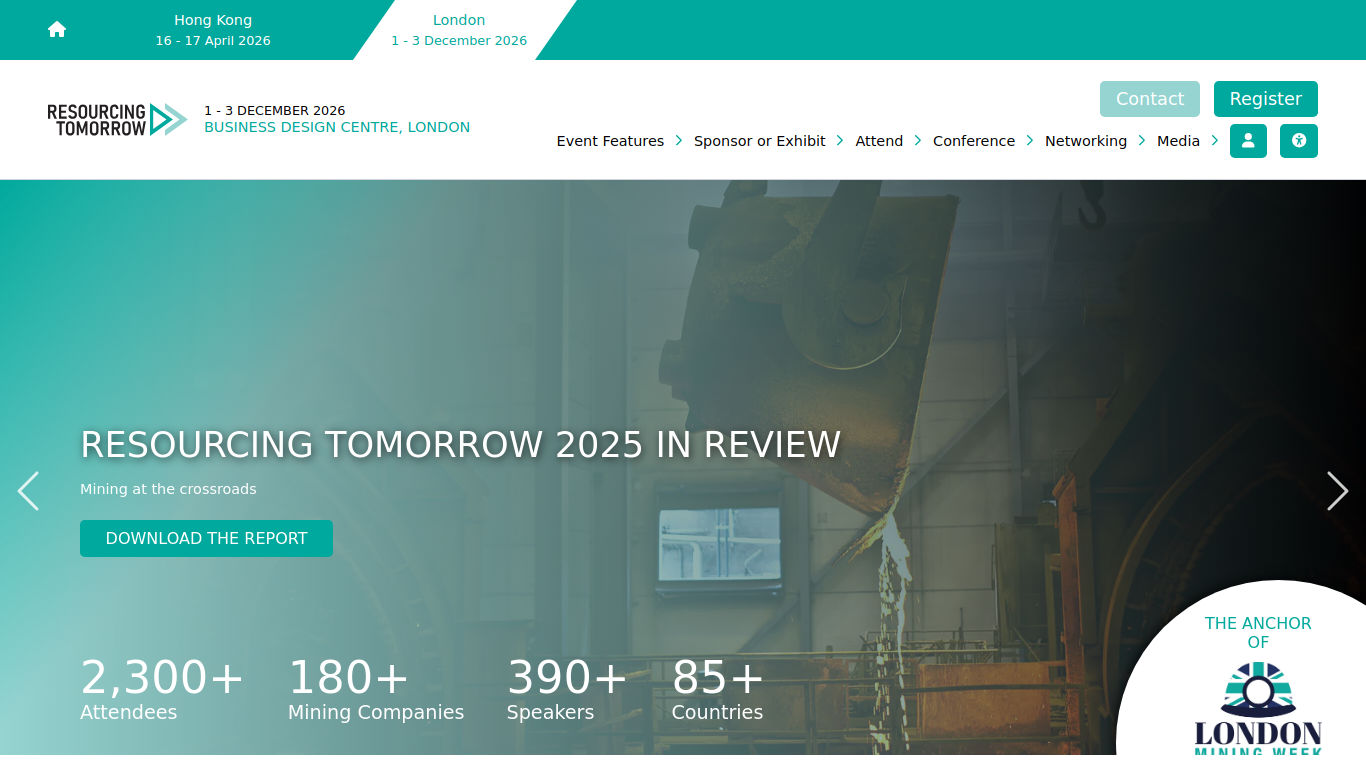Expand the chevron next to Event Features

(x=679, y=141)
